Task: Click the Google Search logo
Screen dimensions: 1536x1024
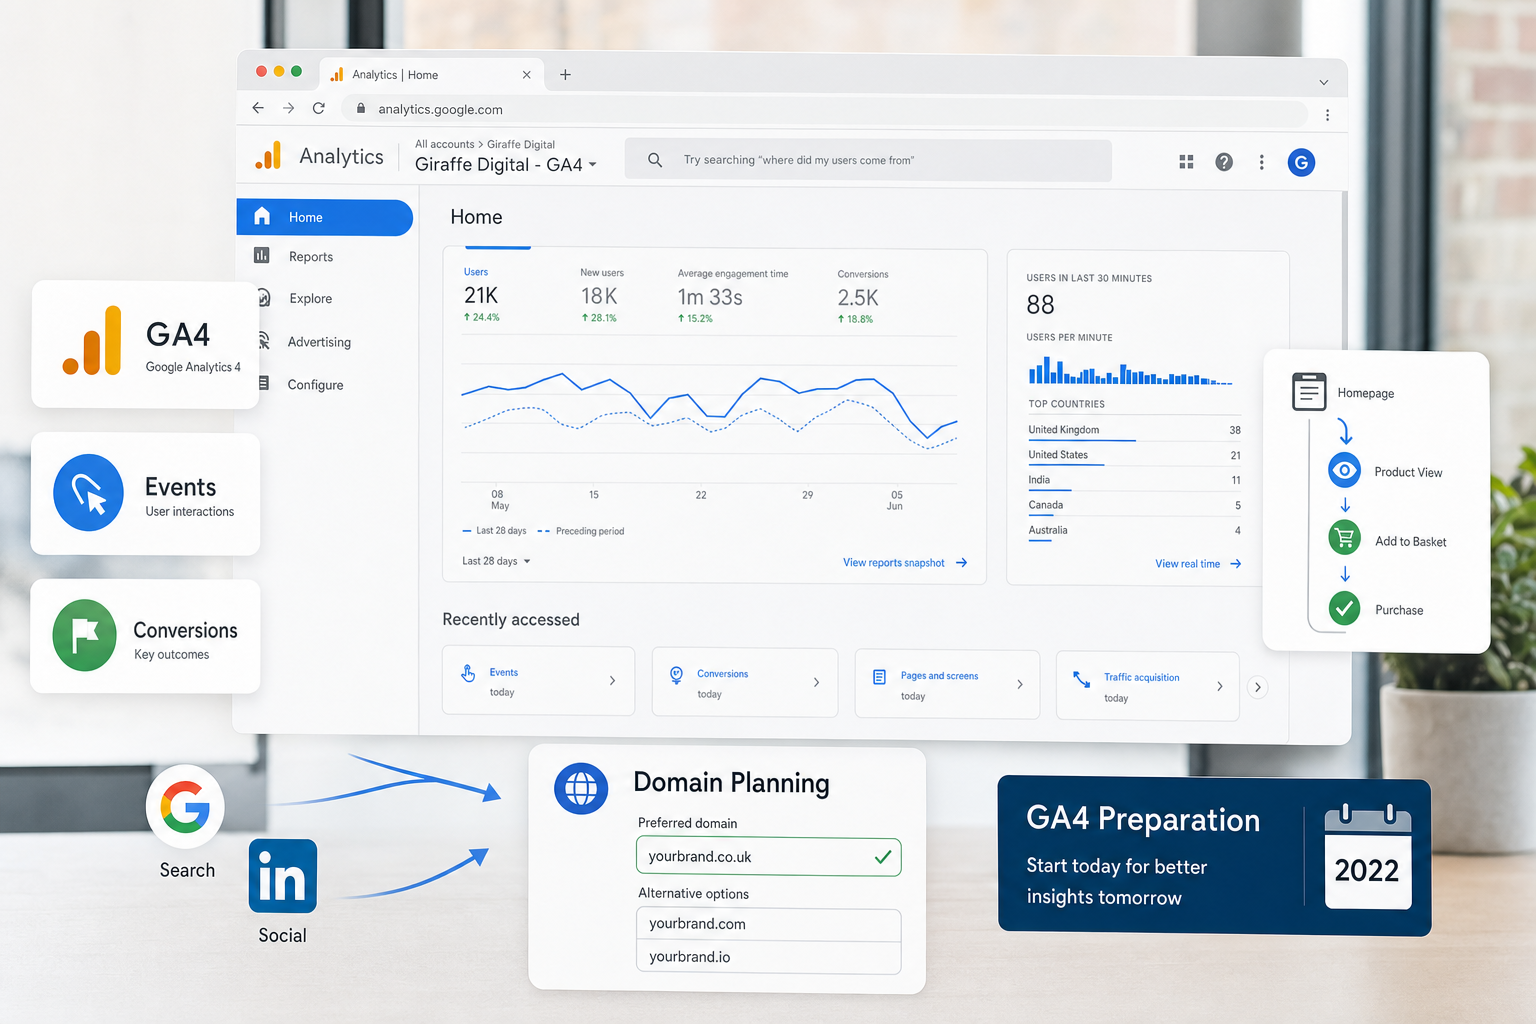Action: tap(185, 806)
